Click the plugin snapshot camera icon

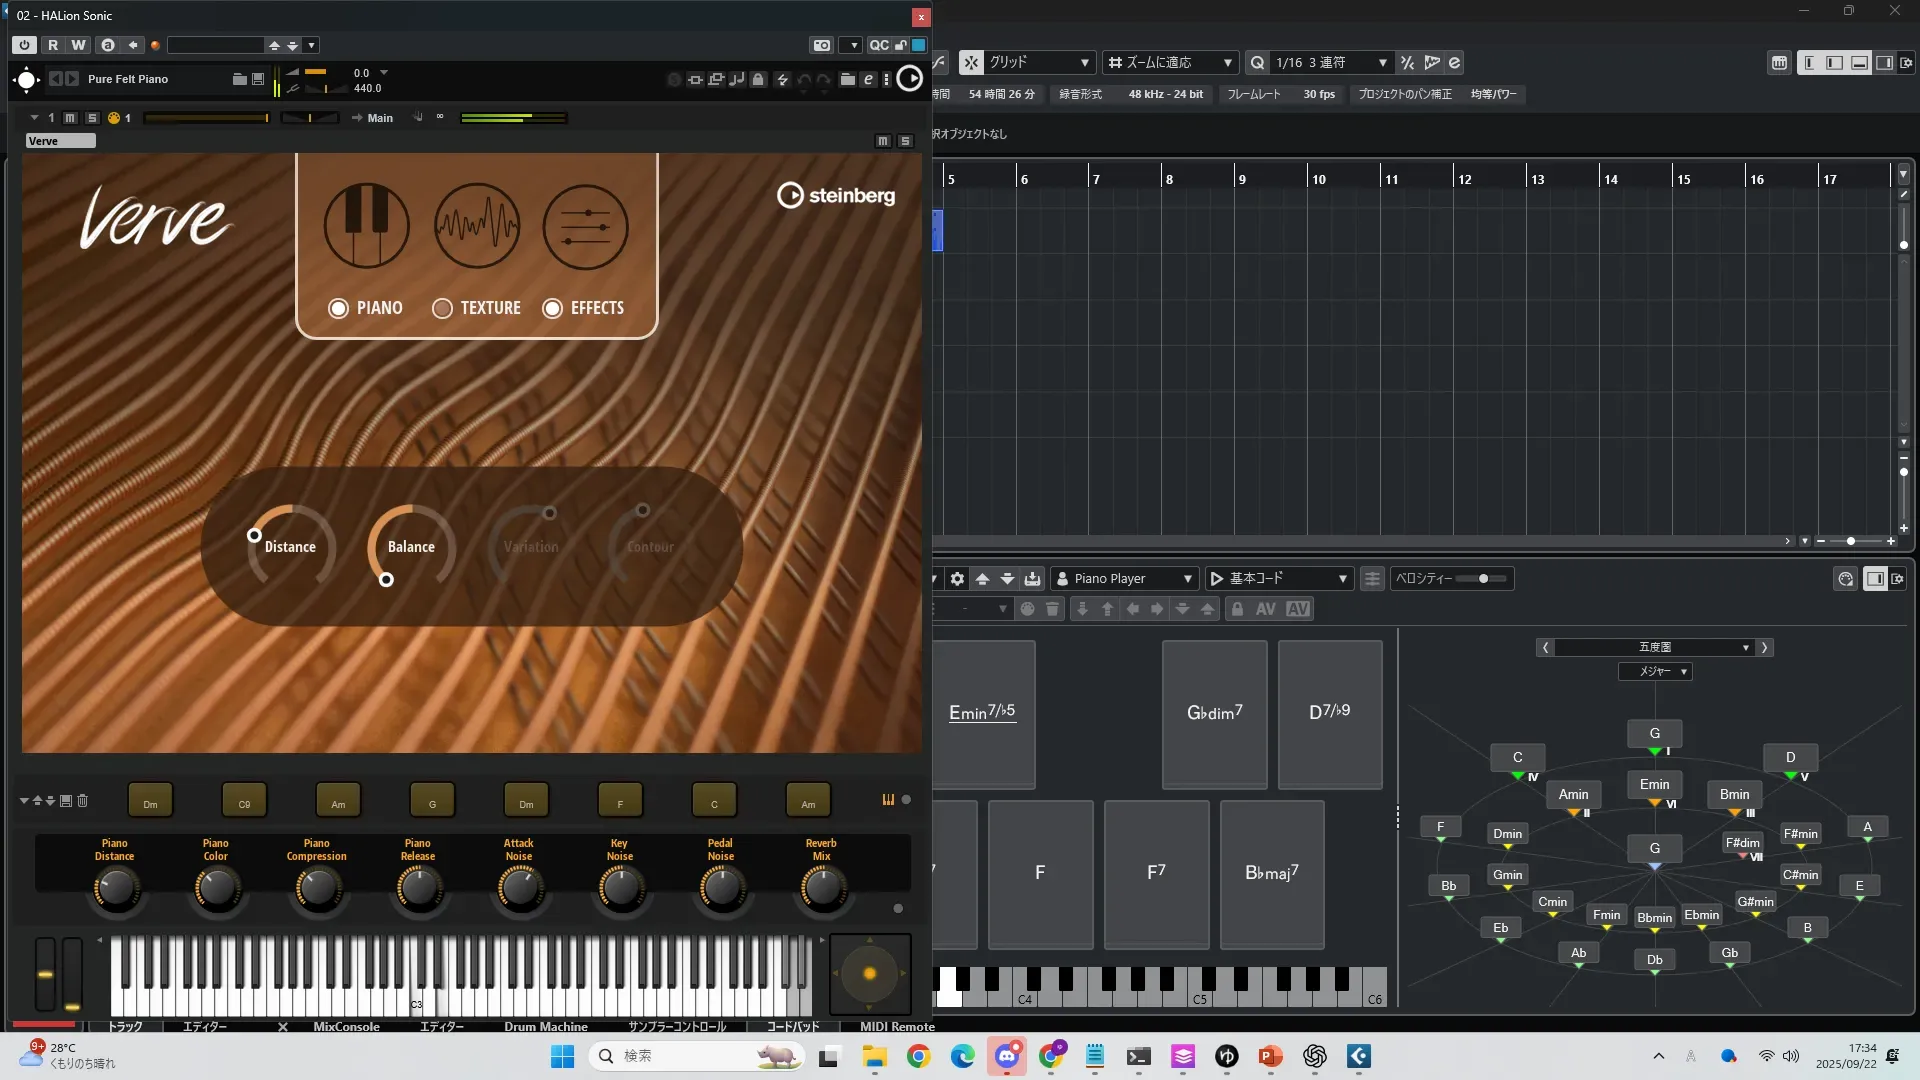pos(821,45)
